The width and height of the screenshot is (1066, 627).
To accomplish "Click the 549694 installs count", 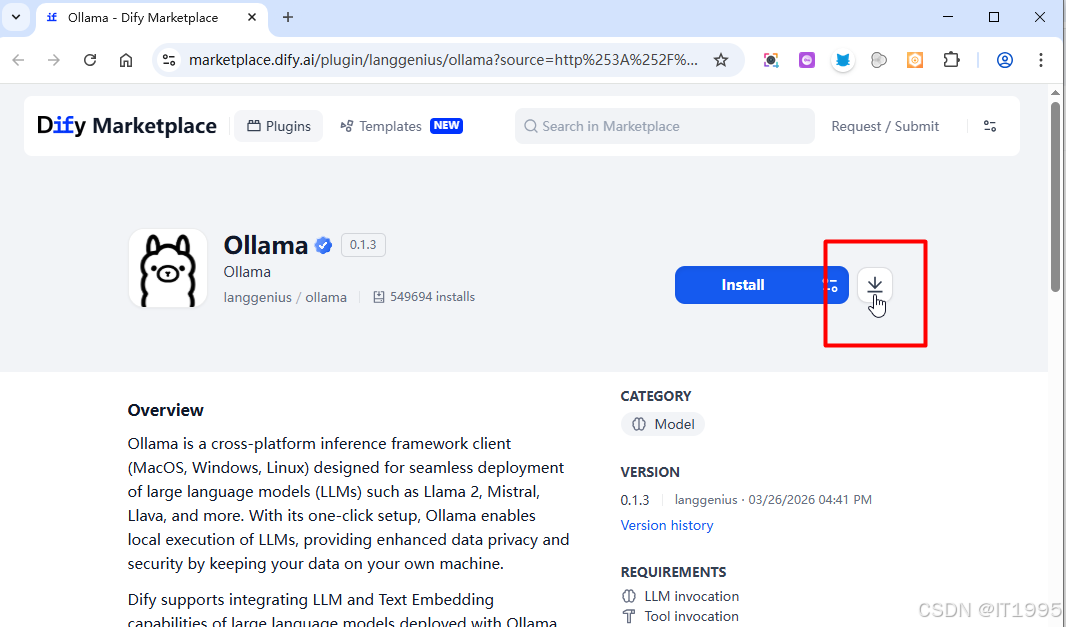I will pyautogui.click(x=424, y=296).
